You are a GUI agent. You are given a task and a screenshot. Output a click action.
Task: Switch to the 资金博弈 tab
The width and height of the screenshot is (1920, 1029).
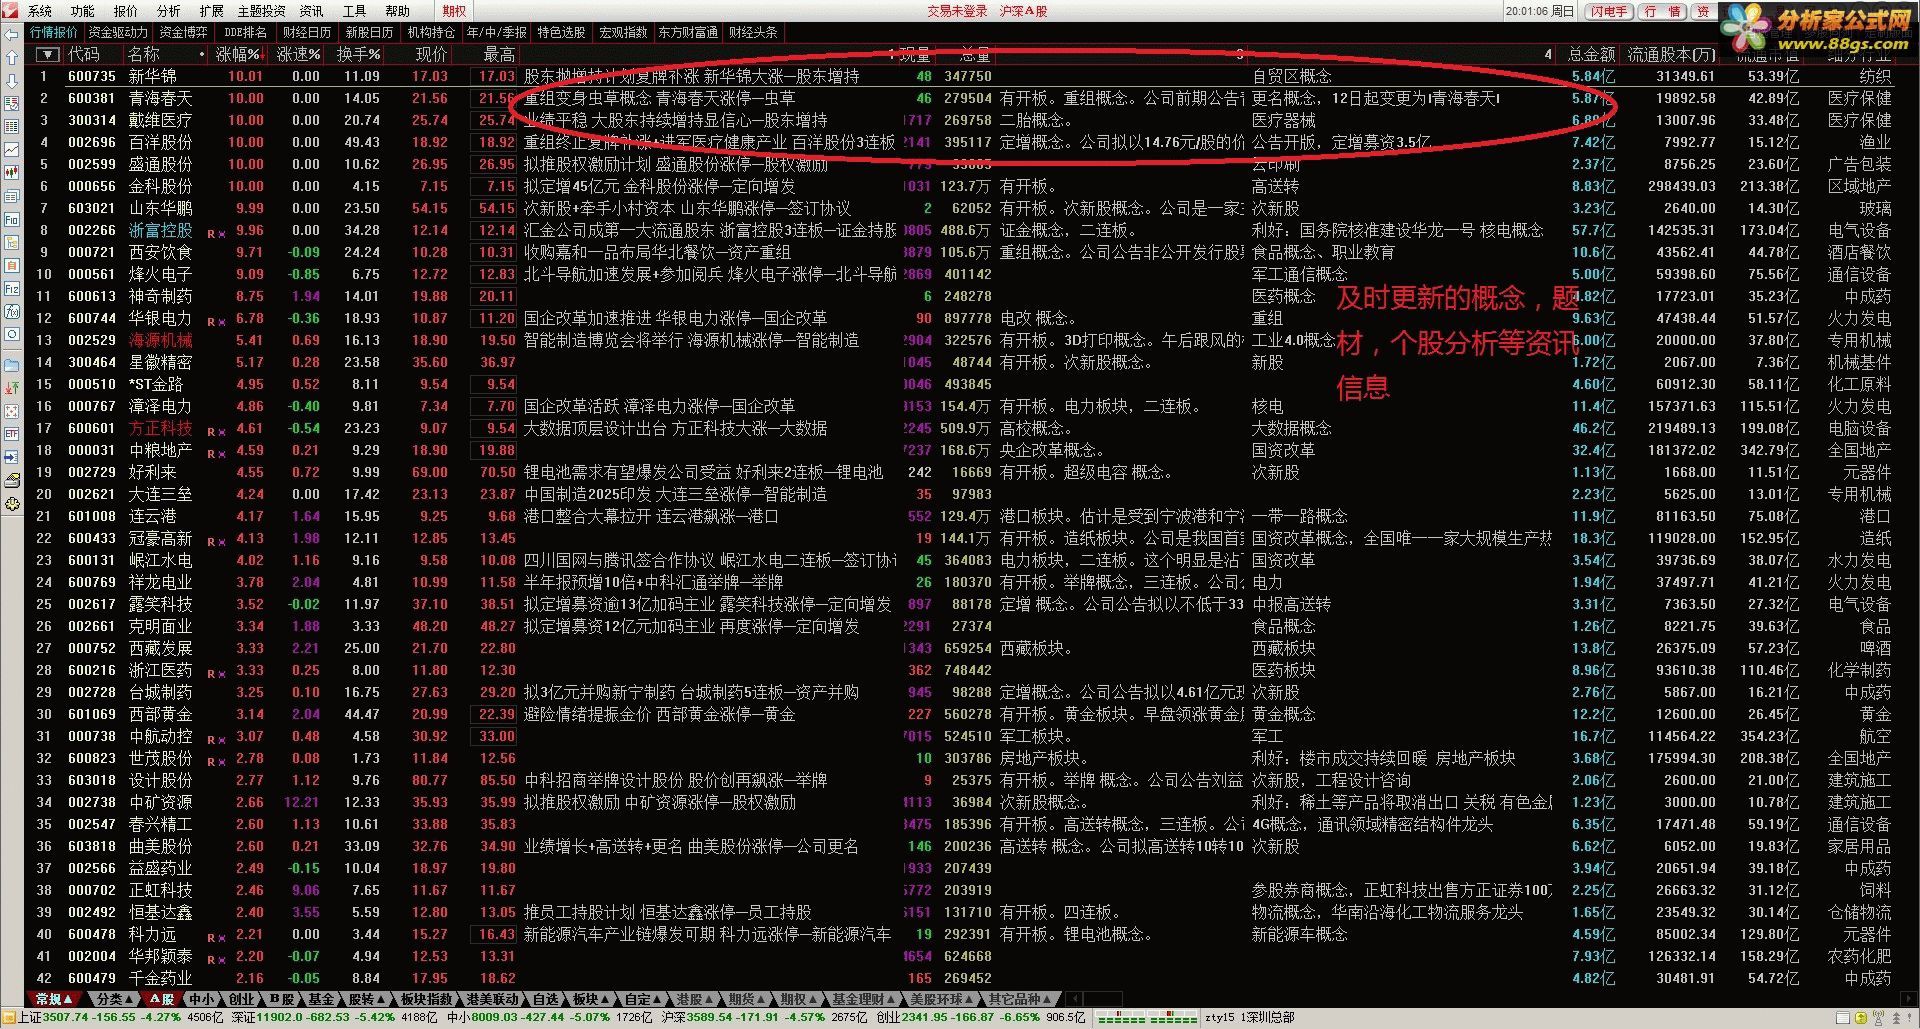(x=184, y=32)
